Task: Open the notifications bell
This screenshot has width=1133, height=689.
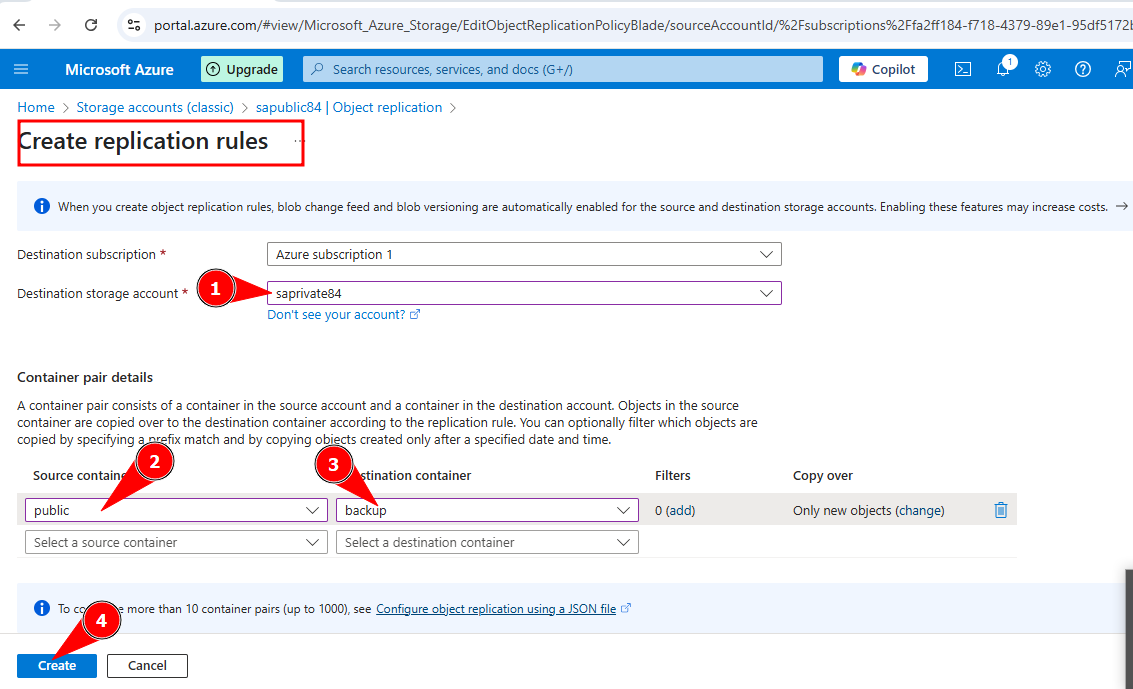Action: click(x=1004, y=69)
